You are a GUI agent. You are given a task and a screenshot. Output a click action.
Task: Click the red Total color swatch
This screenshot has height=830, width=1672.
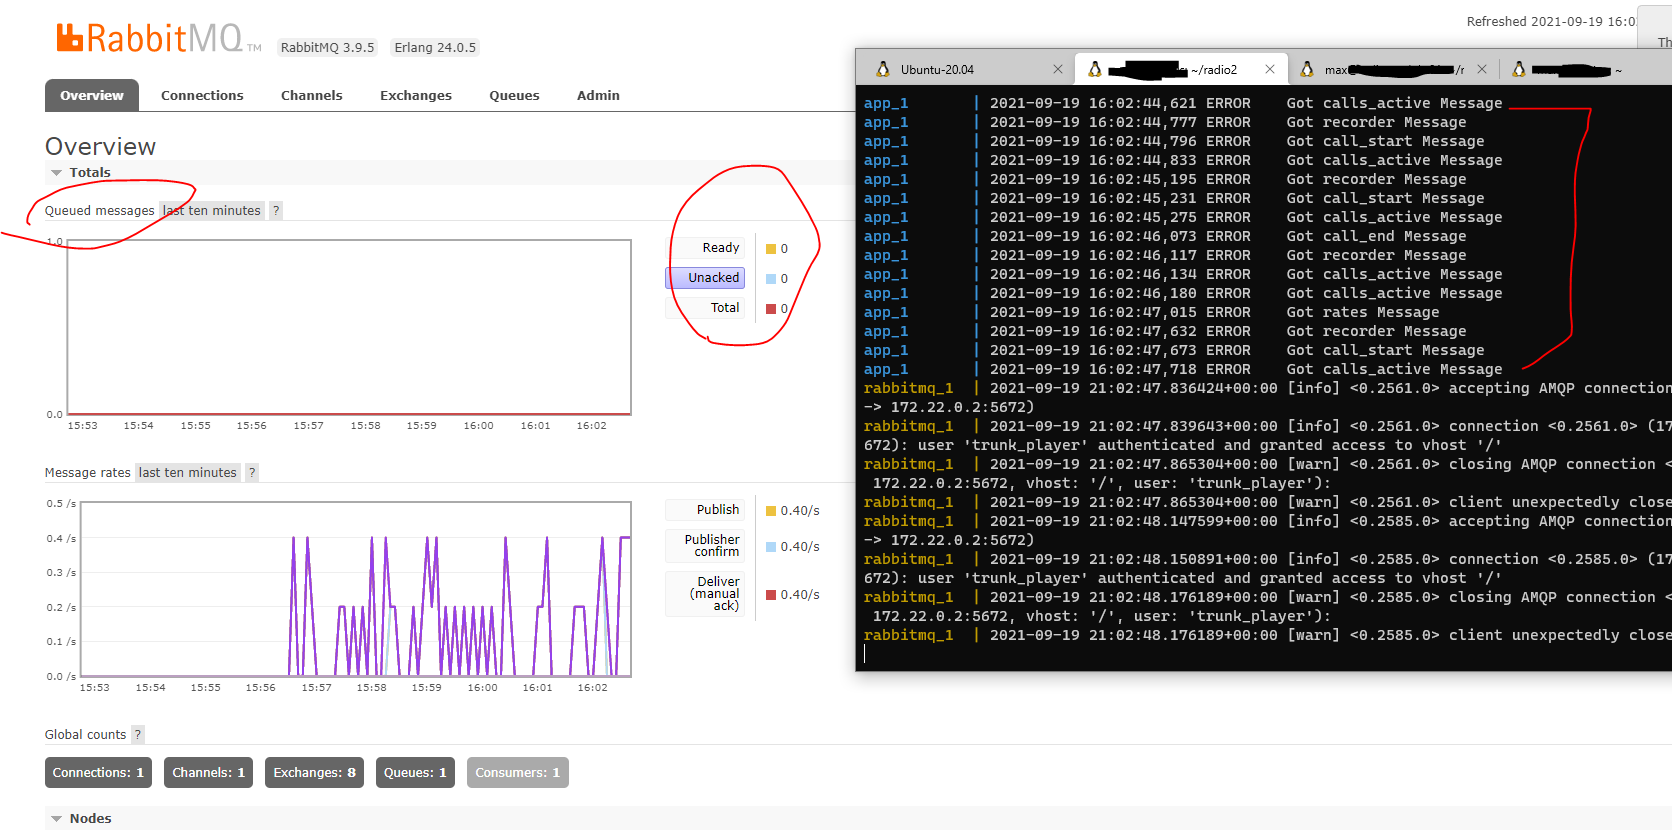(x=771, y=309)
